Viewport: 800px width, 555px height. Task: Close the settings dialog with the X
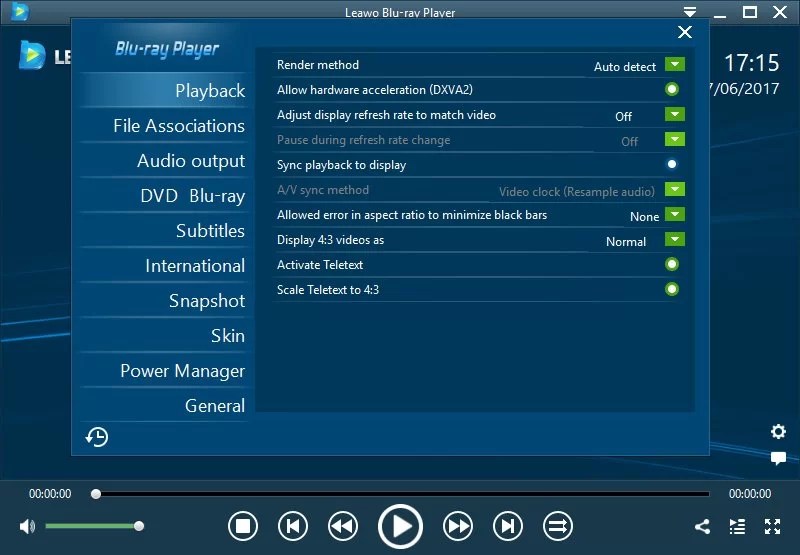click(x=685, y=32)
